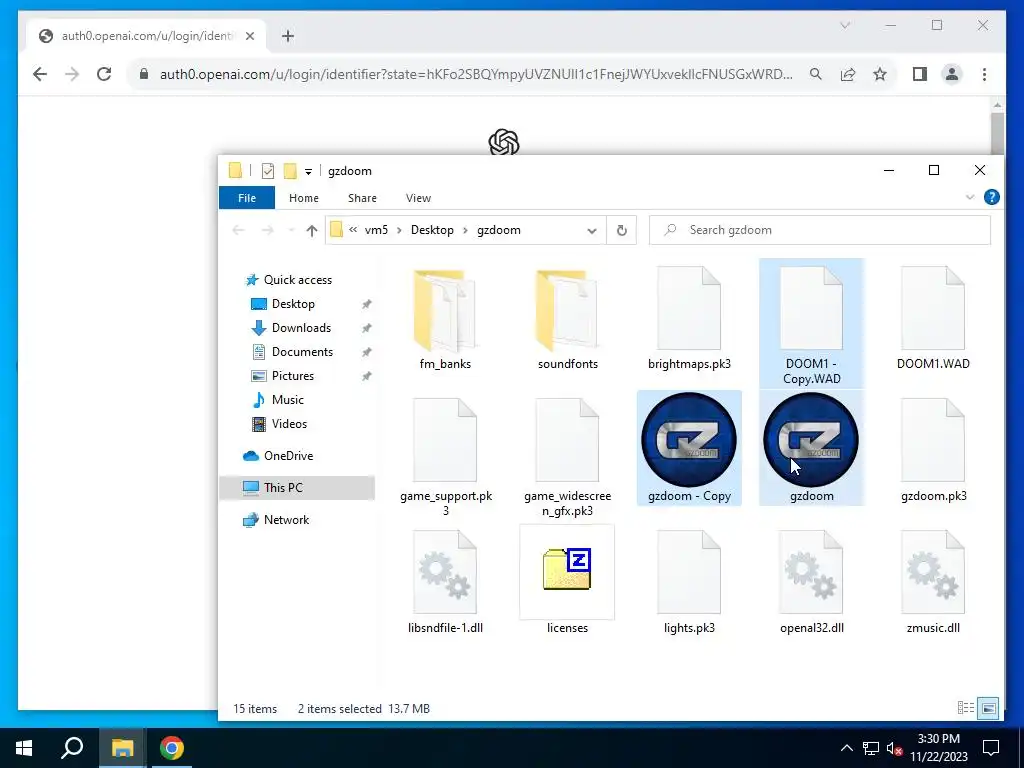Open a new Chrome tab
This screenshot has width=1024, height=768.
(287, 36)
